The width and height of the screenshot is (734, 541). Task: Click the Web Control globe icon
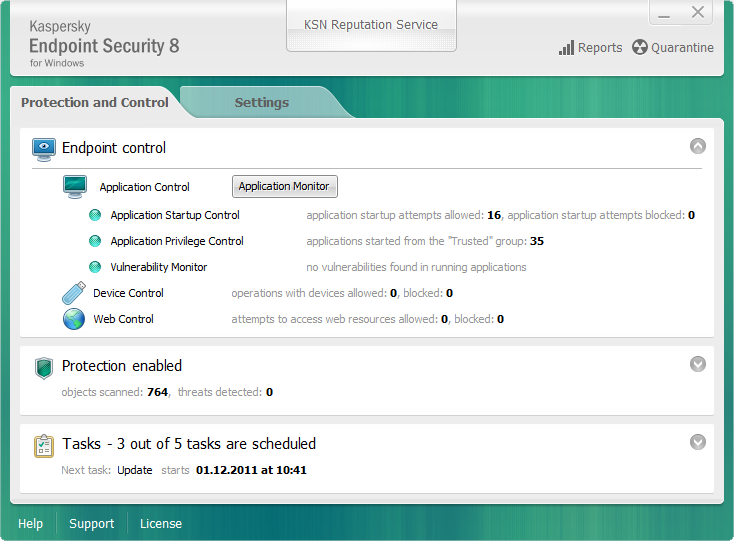(74, 319)
